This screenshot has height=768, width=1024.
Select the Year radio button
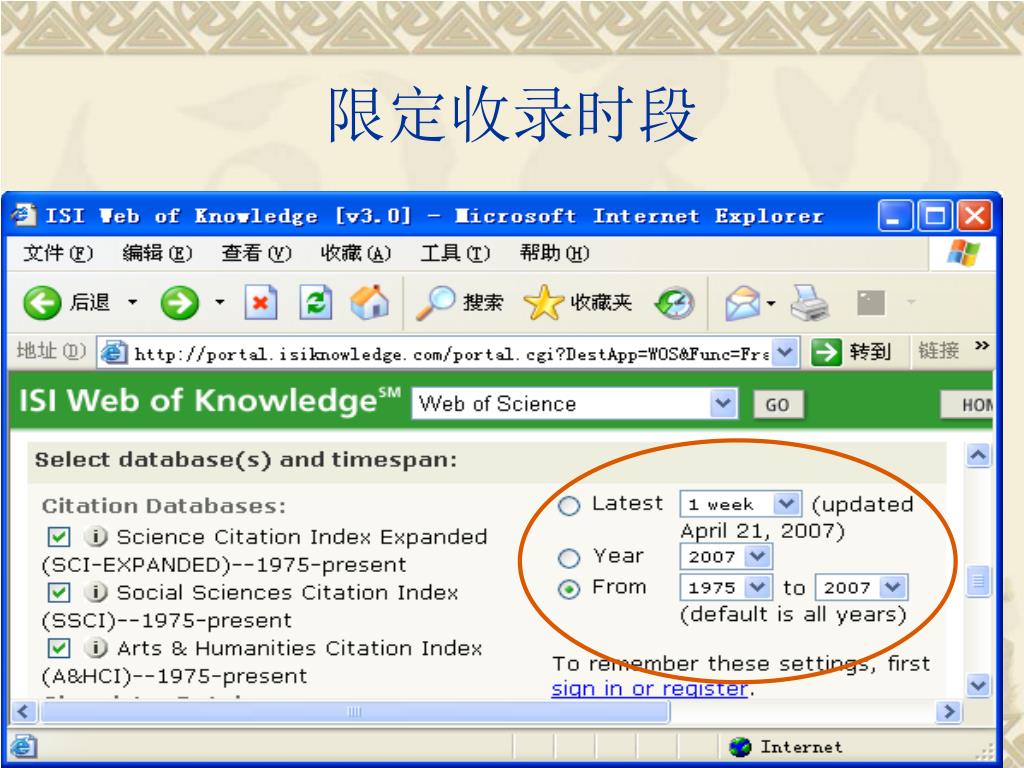pos(569,558)
